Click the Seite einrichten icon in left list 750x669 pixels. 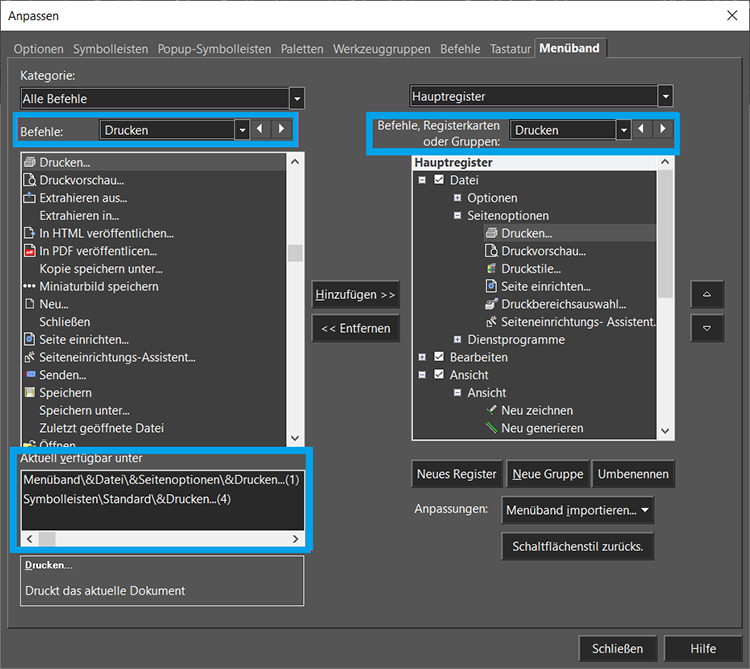[x=30, y=340]
